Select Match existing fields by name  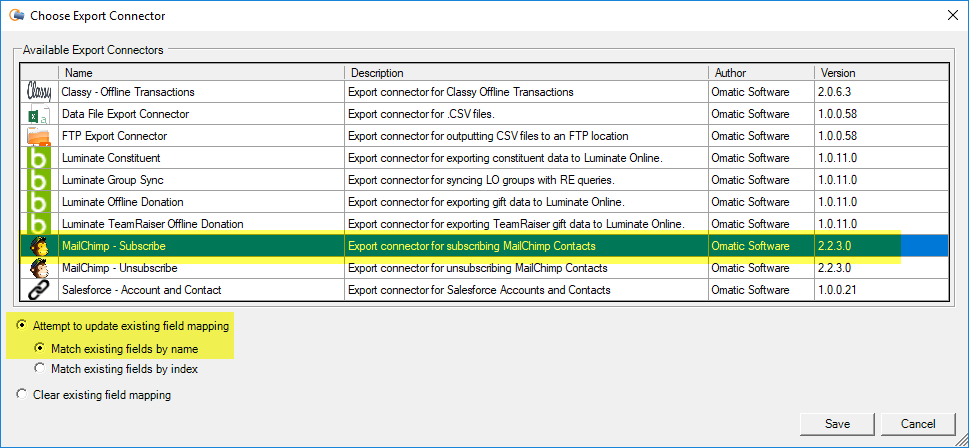(x=40, y=348)
